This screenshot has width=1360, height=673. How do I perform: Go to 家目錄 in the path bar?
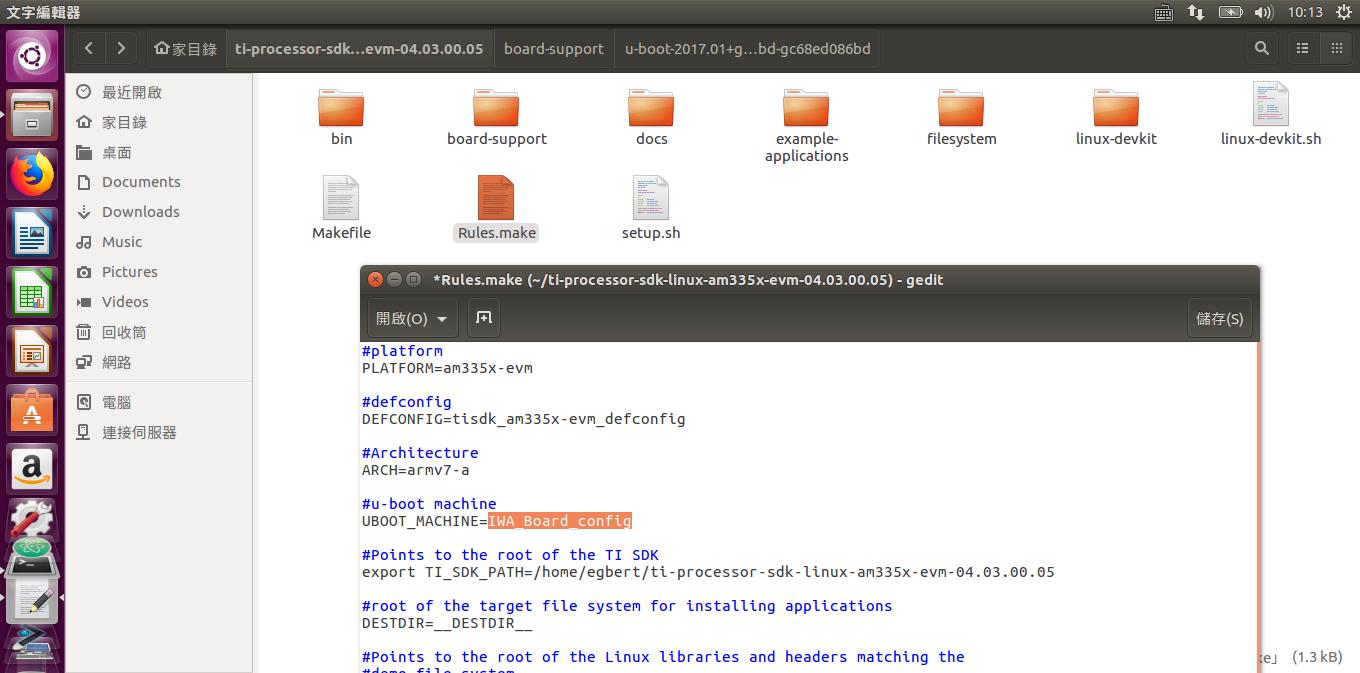coord(186,48)
